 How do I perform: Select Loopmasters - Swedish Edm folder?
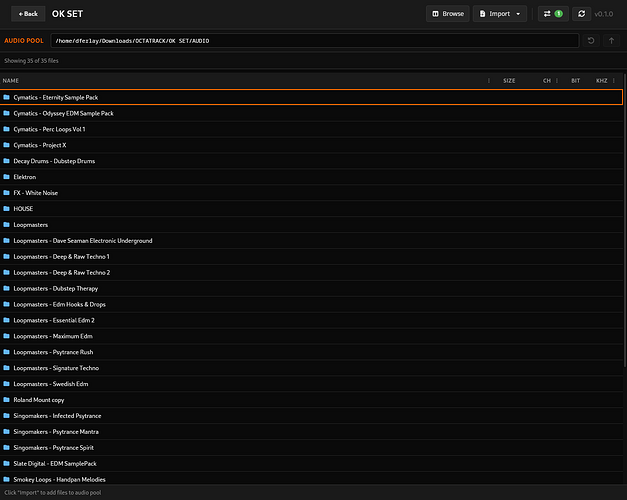click(x=311, y=384)
